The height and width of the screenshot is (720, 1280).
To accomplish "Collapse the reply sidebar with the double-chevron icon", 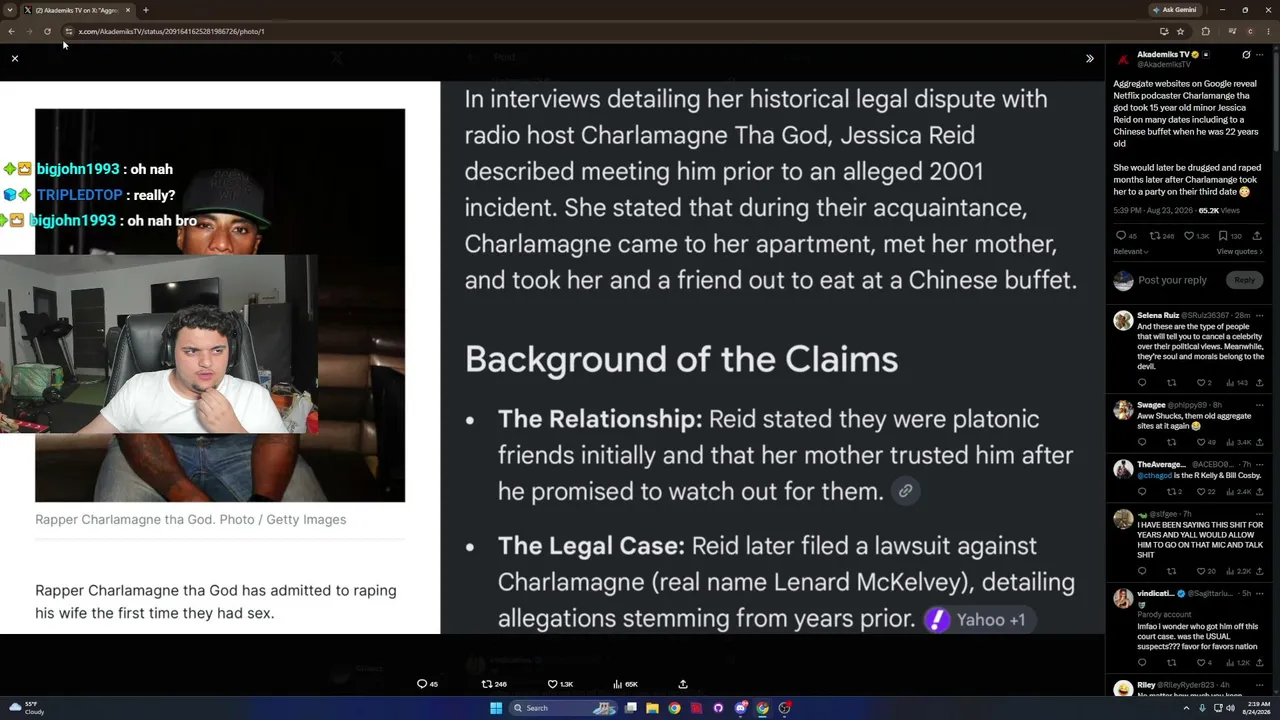I will point(1090,59).
